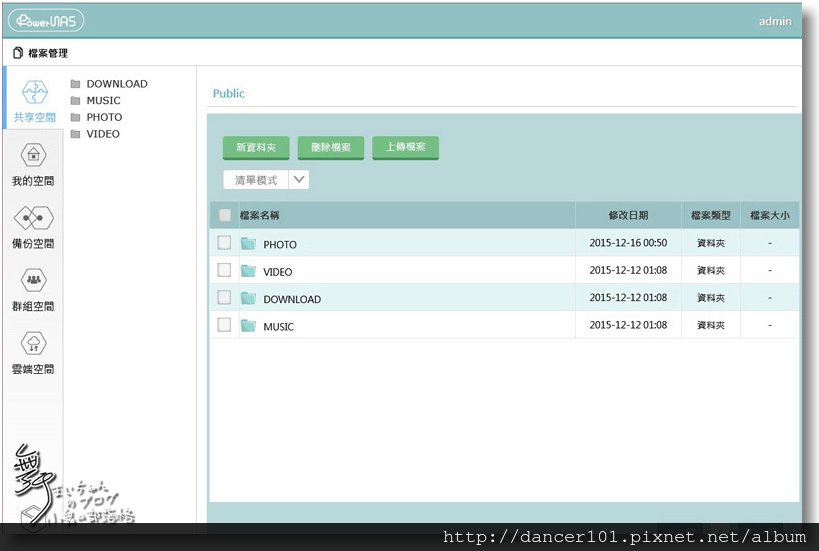Open the 清單模式 view mode dropdown arrow

point(299,180)
